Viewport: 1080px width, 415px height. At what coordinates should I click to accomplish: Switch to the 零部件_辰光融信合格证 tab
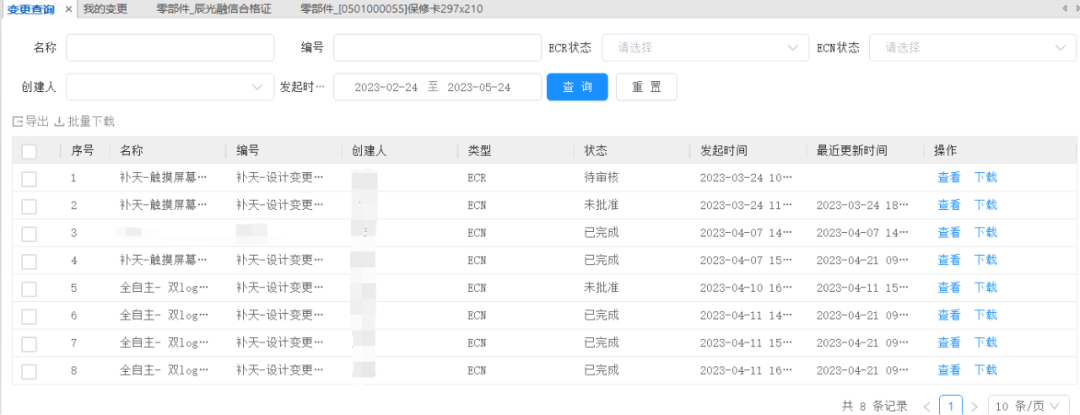point(214,8)
